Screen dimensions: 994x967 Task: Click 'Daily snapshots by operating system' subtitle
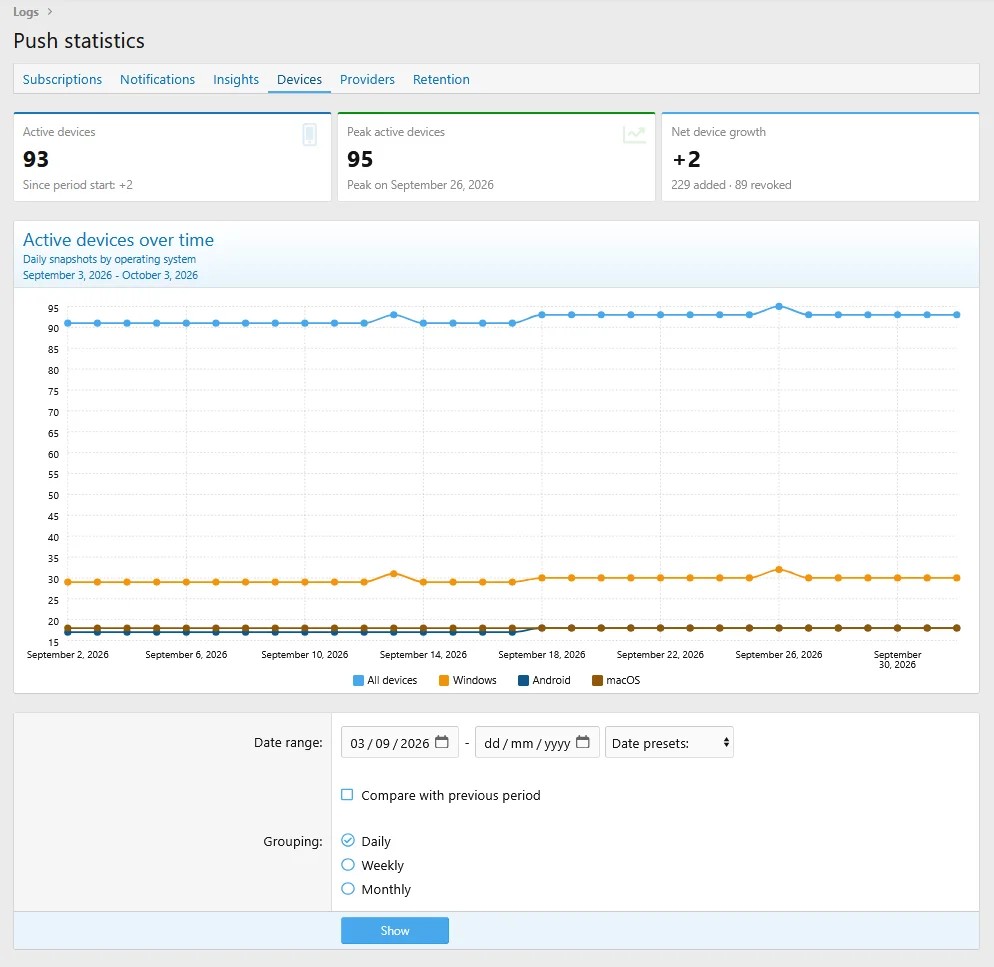click(x=110, y=259)
